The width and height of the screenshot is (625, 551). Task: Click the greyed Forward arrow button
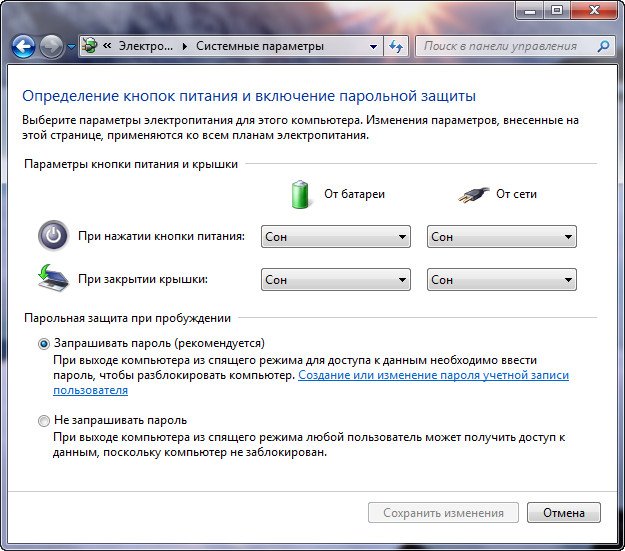coord(51,47)
